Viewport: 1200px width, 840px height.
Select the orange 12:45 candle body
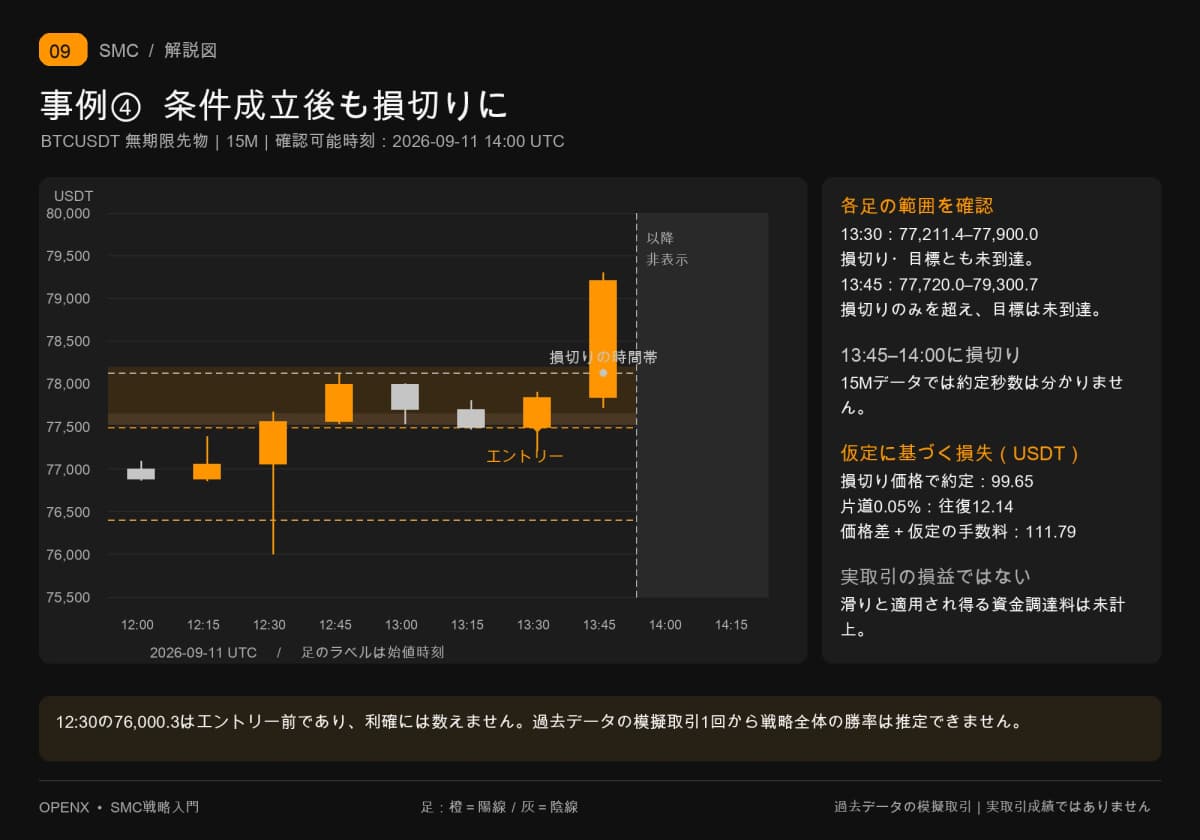tap(339, 403)
